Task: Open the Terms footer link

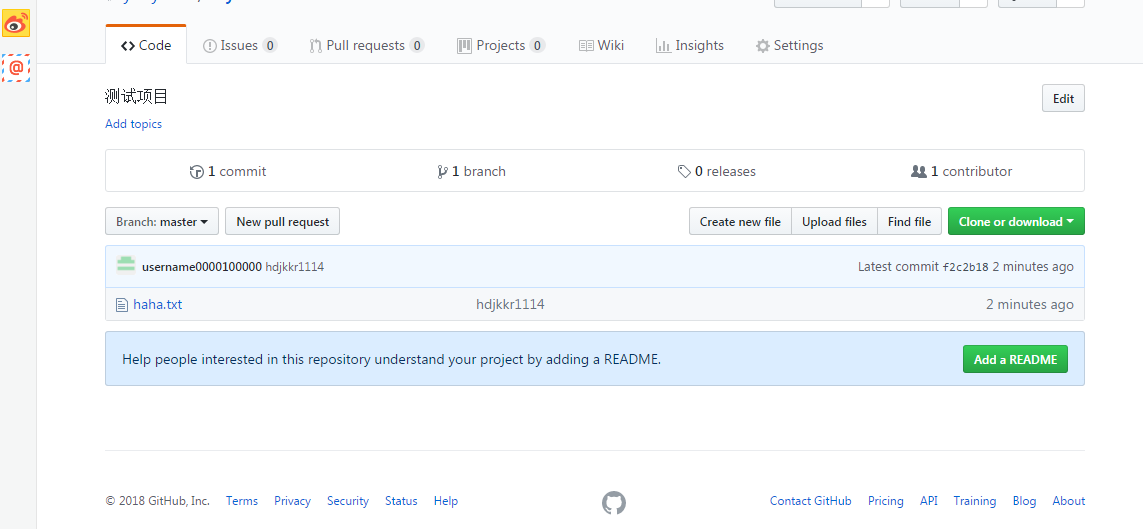Action: [x=242, y=501]
